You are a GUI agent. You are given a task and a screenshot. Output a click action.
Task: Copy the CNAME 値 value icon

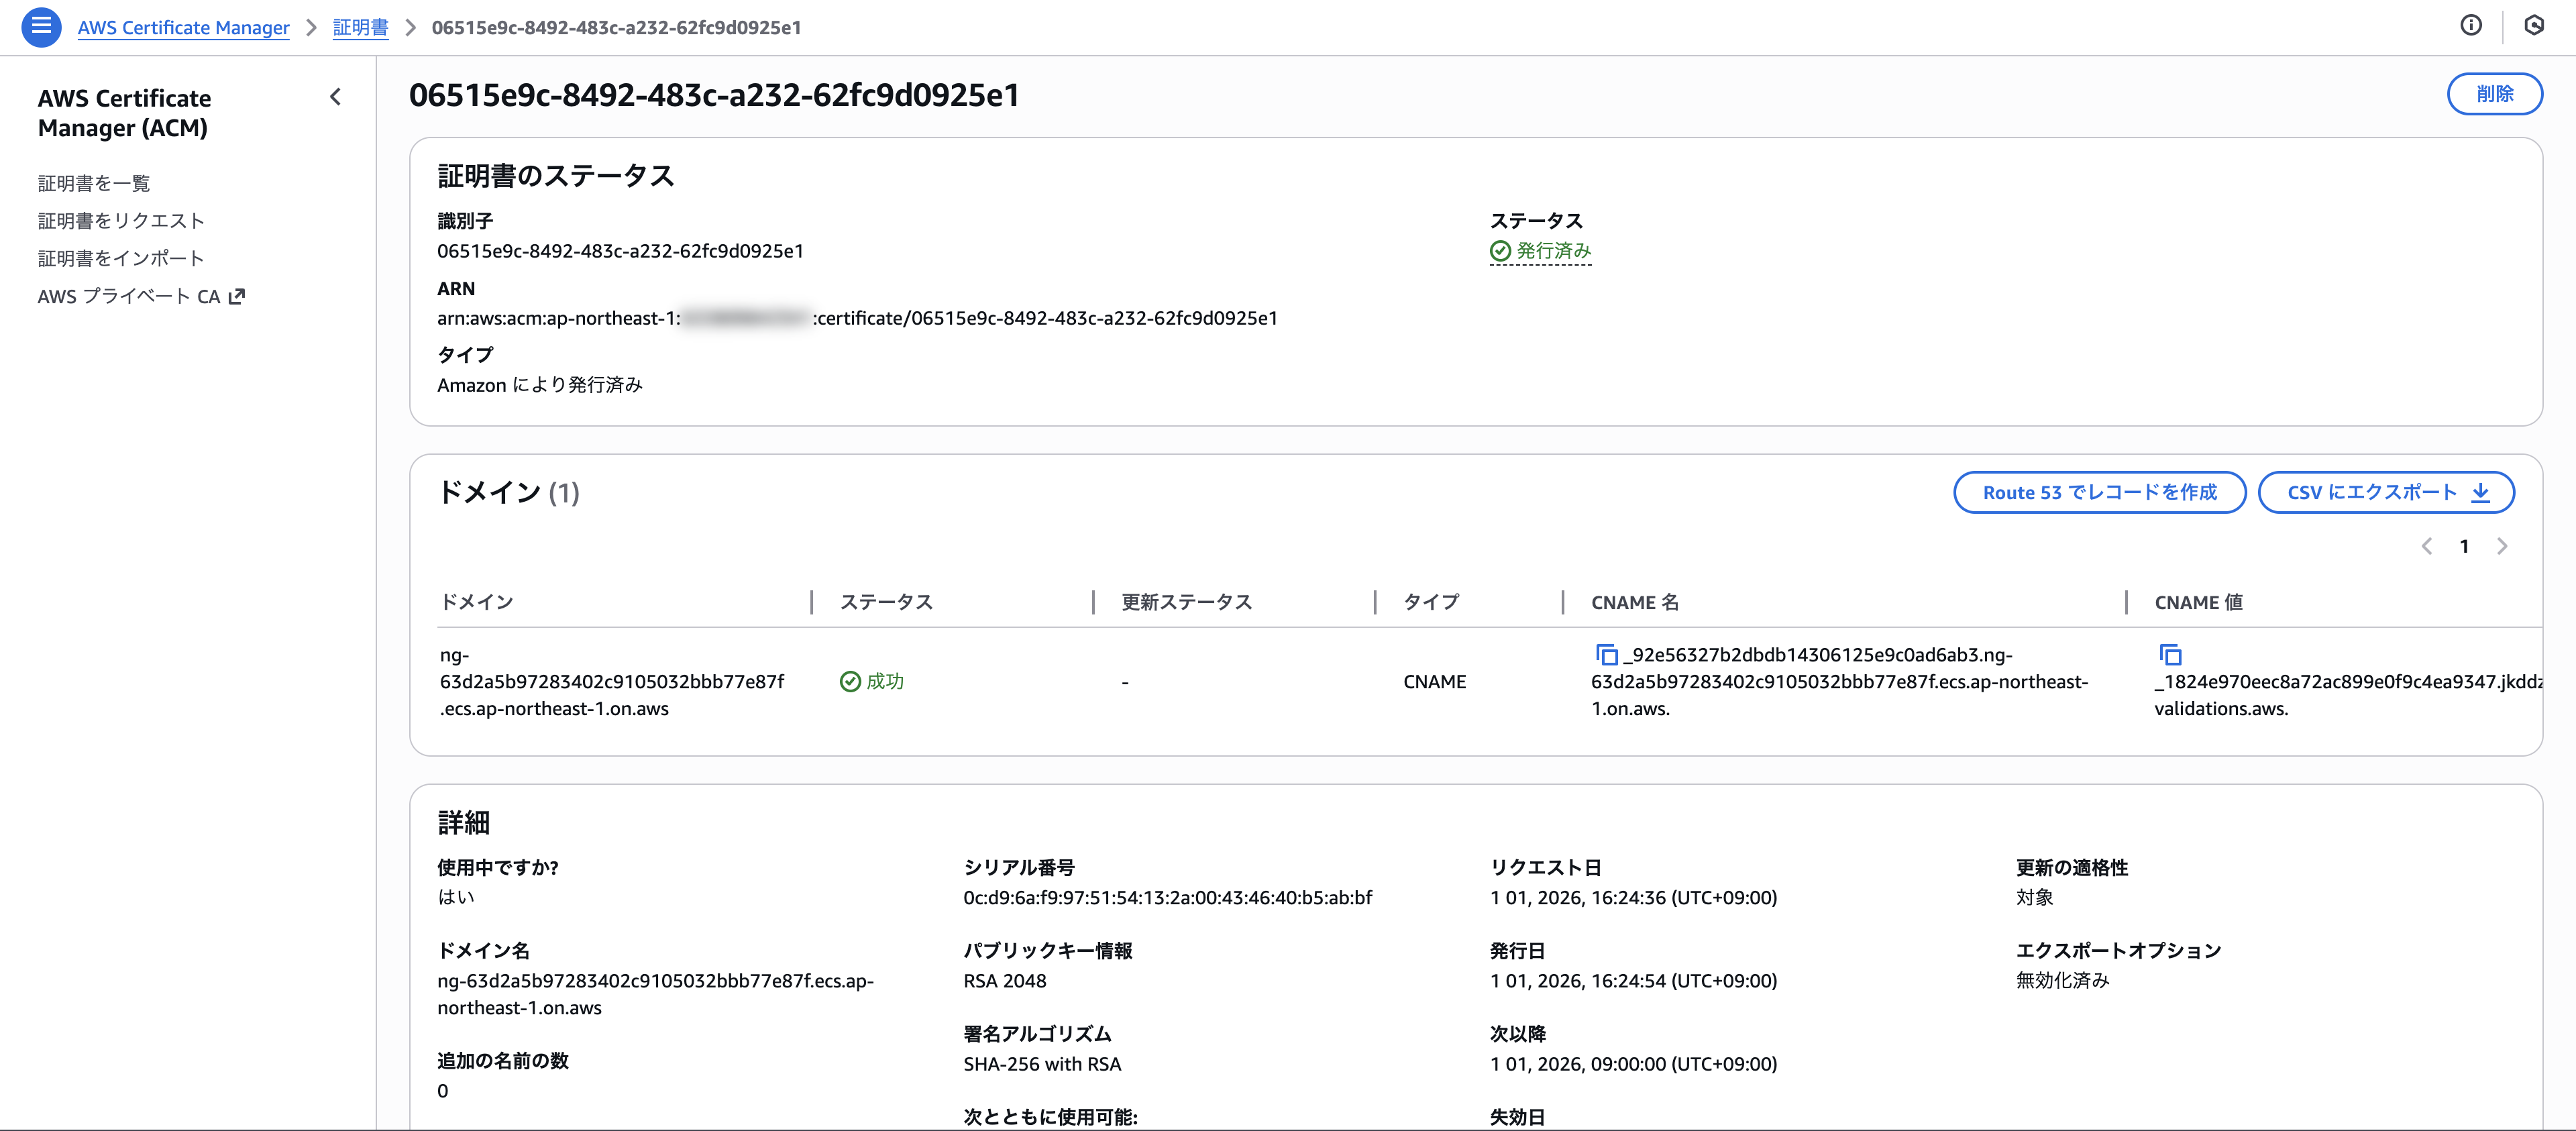point(2169,655)
